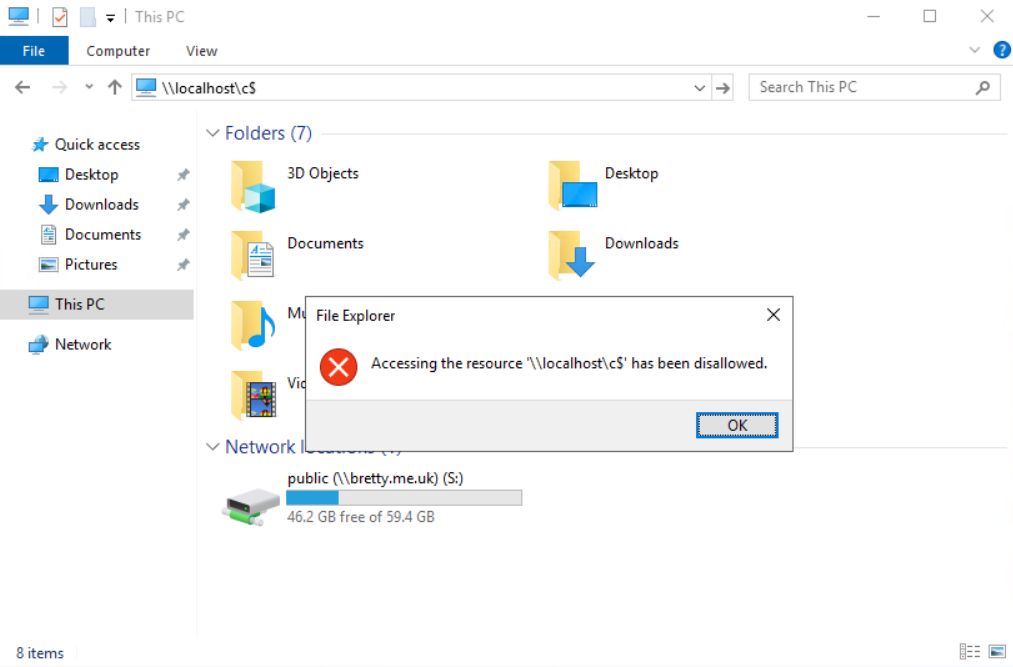Collapse the Folders (7) group
Image resolution: width=1013 pixels, height=667 pixels.
coord(212,133)
